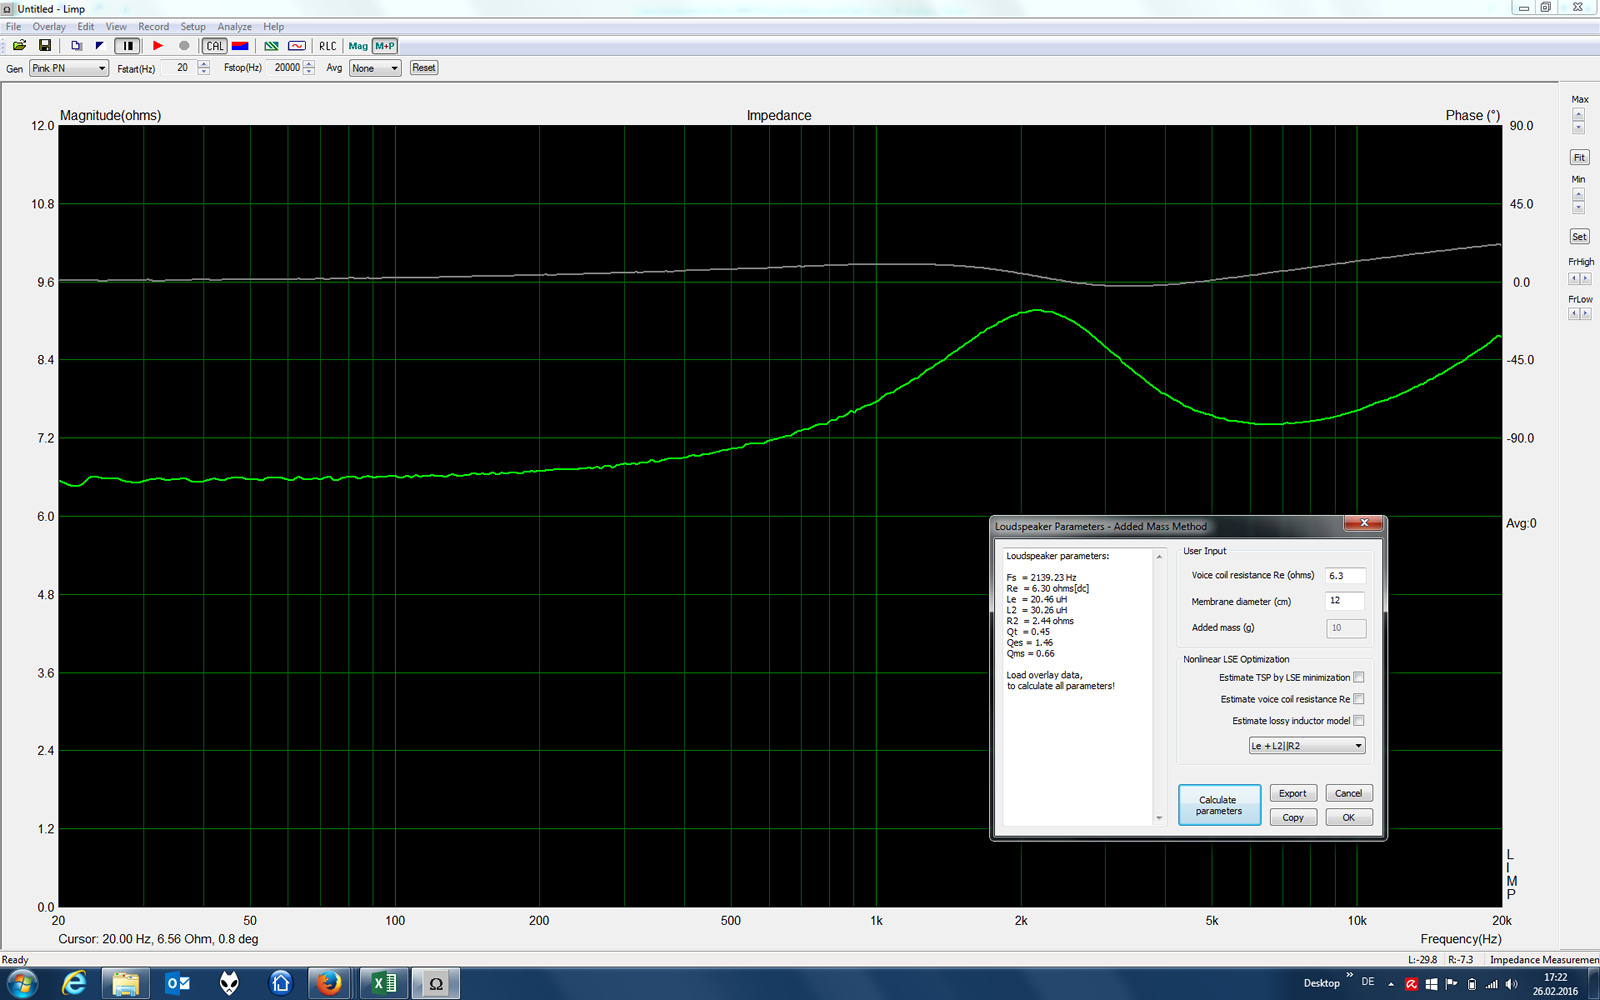
Task: Enable Estimate lossy inductor model checkbox
Action: click(x=1359, y=721)
